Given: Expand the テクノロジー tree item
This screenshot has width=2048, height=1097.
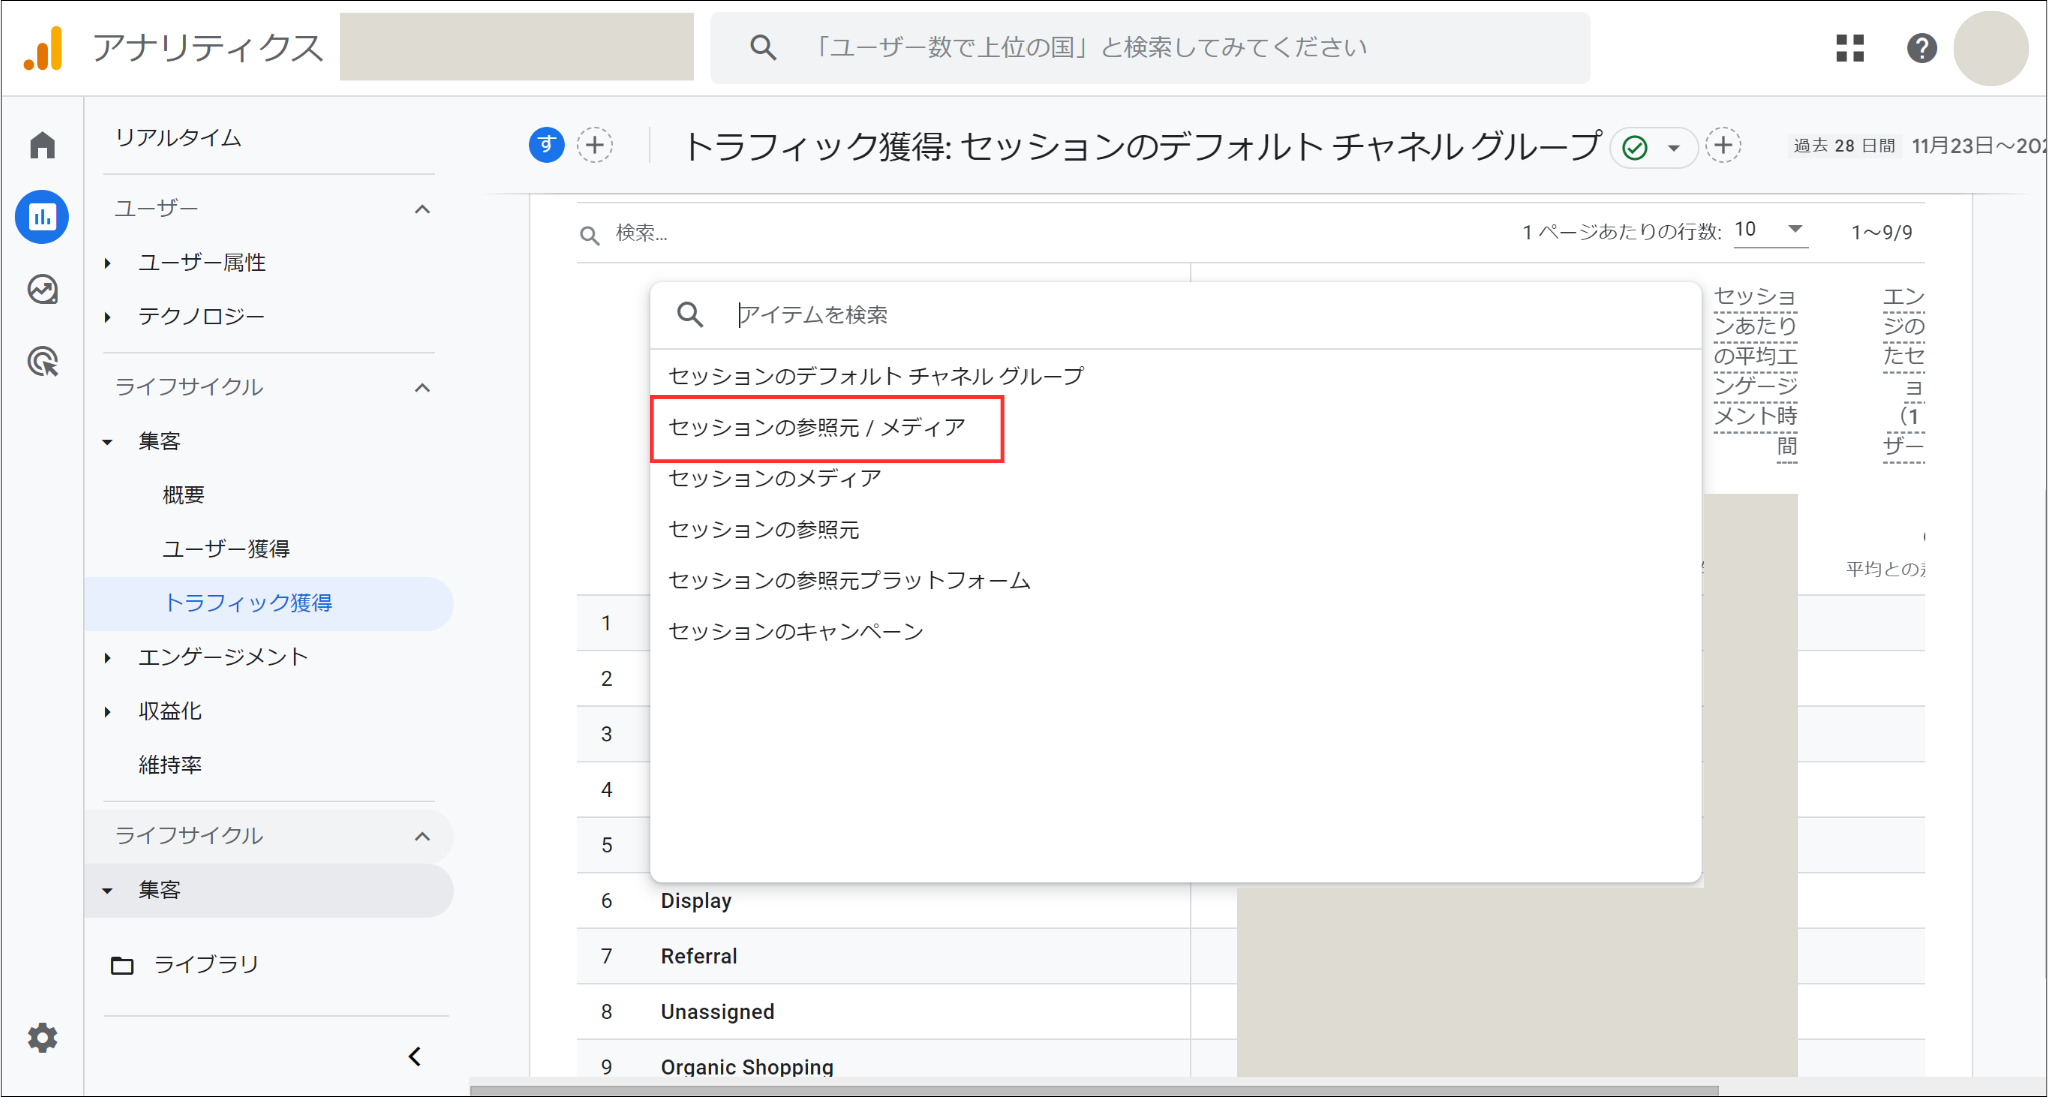Looking at the screenshot, I should (108, 317).
